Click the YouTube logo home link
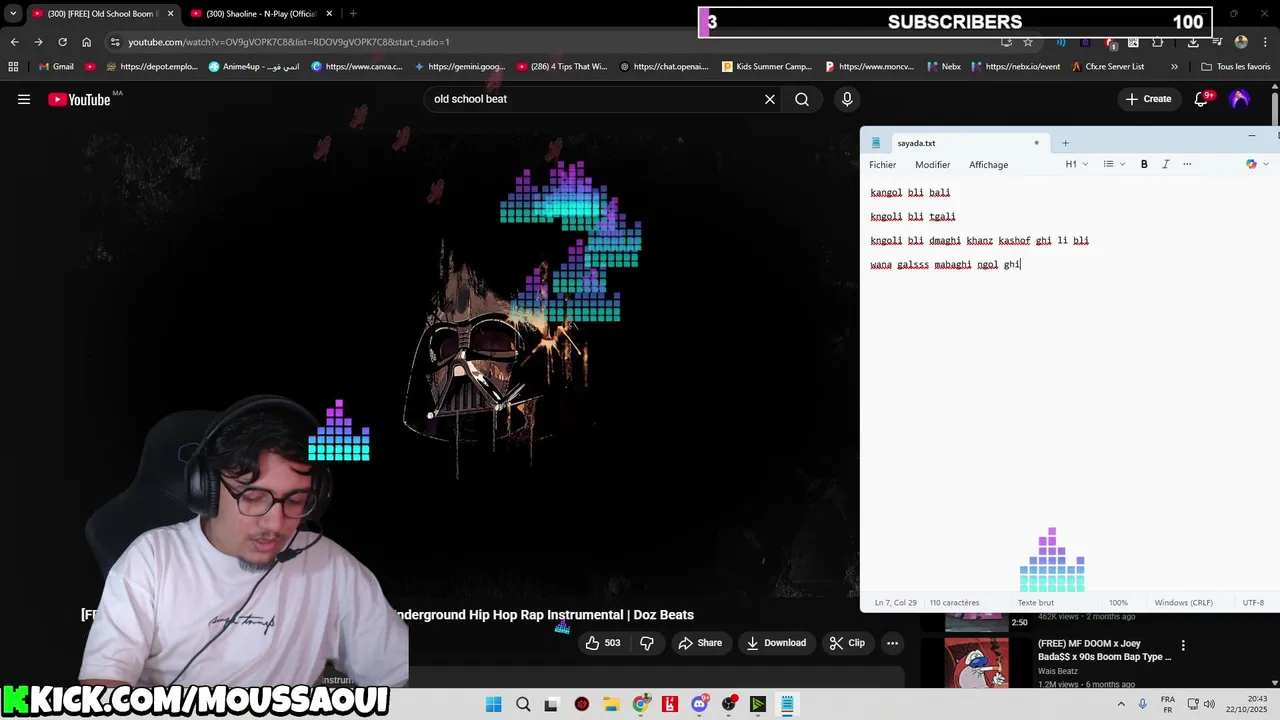This screenshot has width=1280, height=720. click(79, 99)
